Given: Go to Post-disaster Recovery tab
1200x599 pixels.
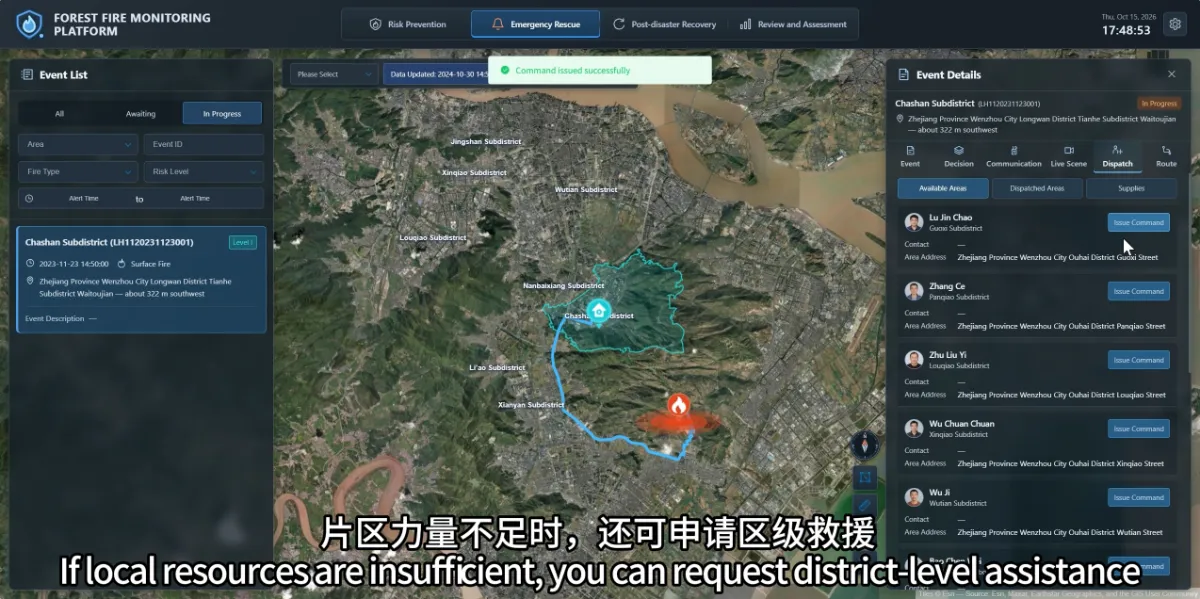Looking at the screenshot, I should [665, 24].
